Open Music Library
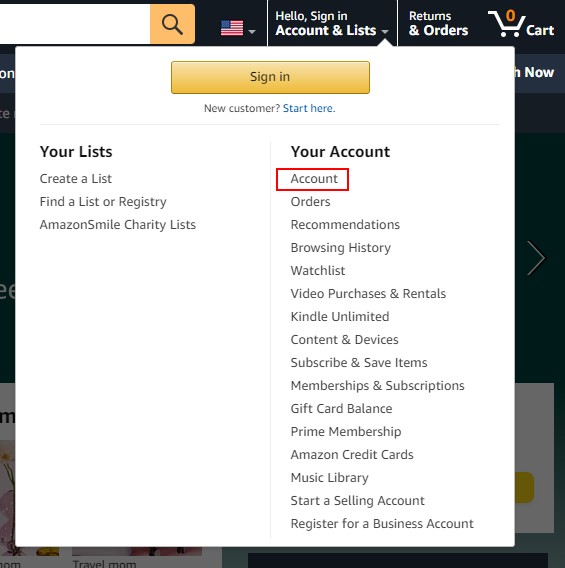Viewport: 565px width, 568px height. (330, 478)
